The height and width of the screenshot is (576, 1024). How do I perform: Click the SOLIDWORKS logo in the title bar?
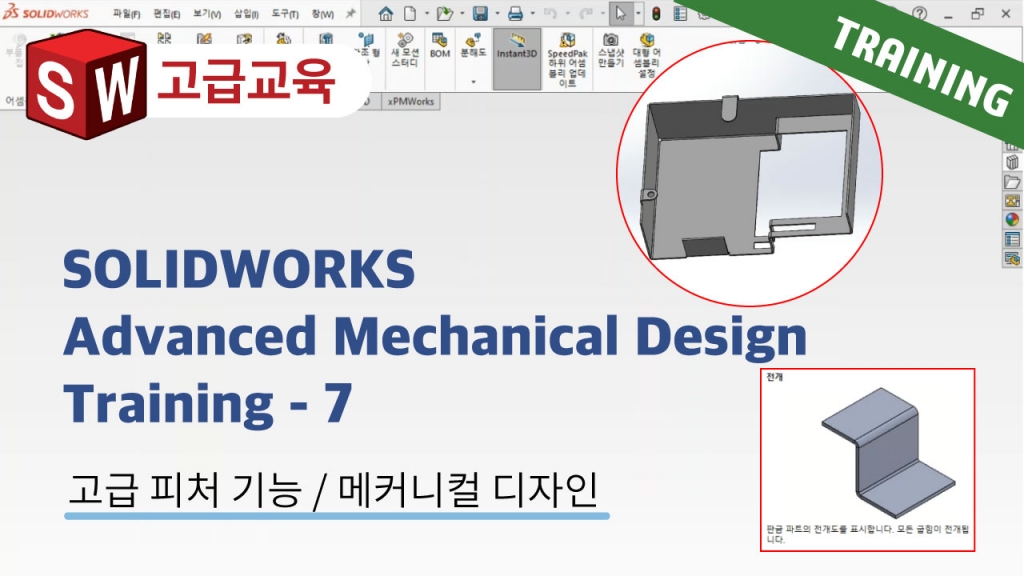click(x=46, y=13)
